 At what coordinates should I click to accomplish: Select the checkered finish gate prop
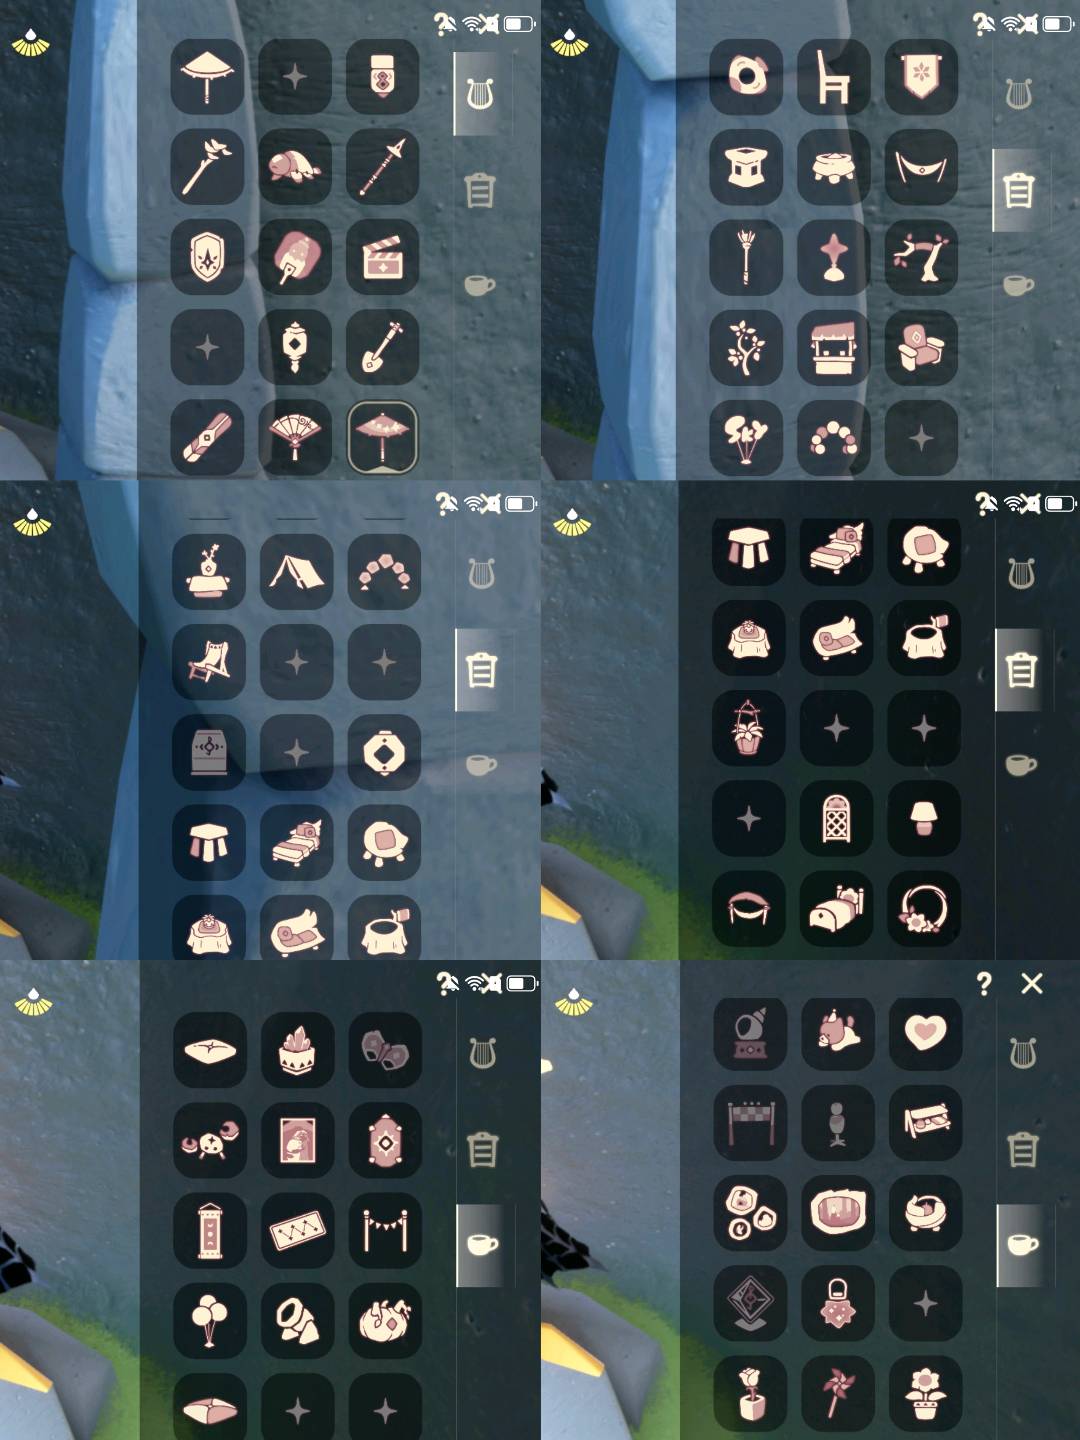tap(750, 1122)
